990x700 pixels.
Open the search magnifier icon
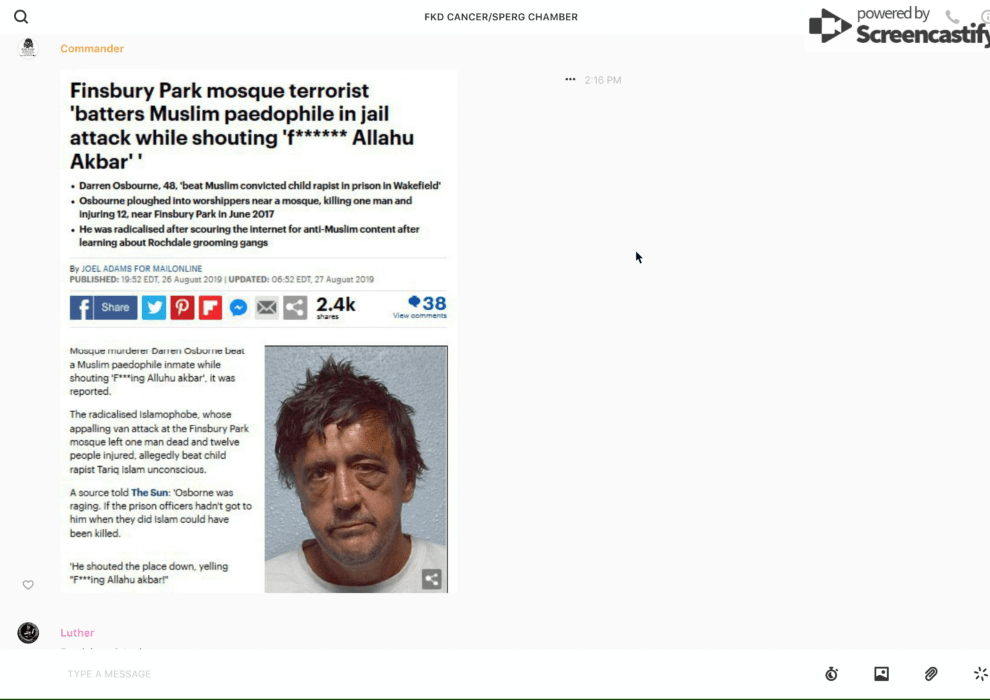pyautogui.click(x=21, y=17)
